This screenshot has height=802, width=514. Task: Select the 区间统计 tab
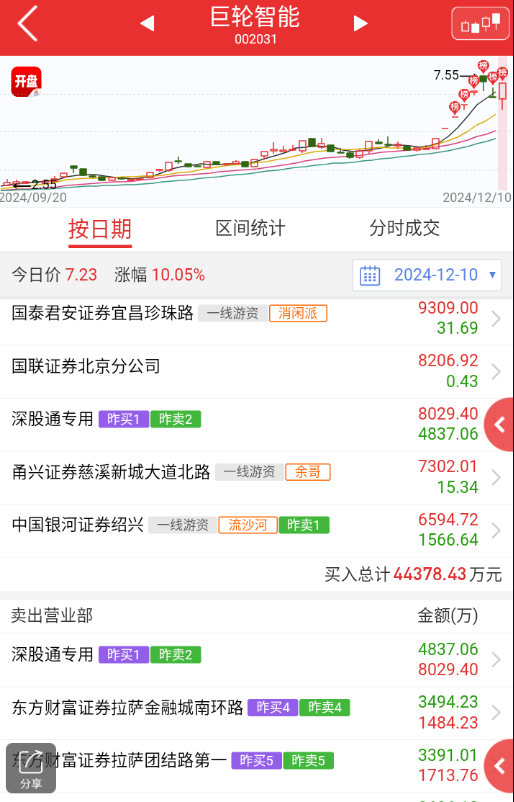coord(250,228)
